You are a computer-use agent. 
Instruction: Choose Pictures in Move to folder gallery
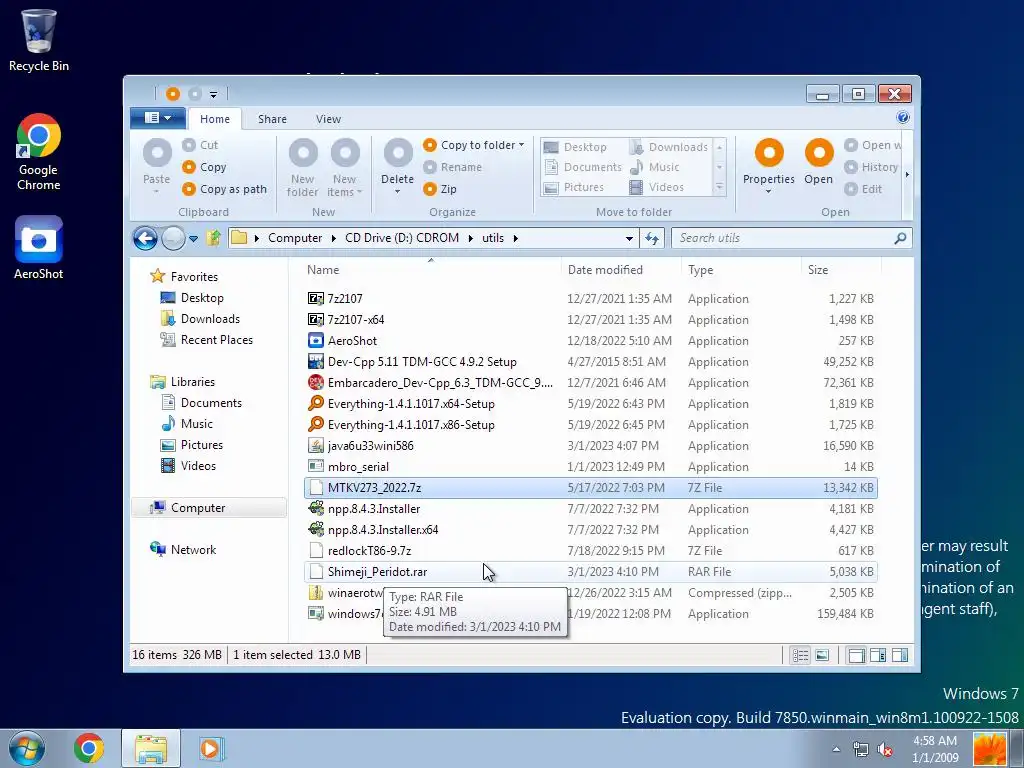point(574,187)
